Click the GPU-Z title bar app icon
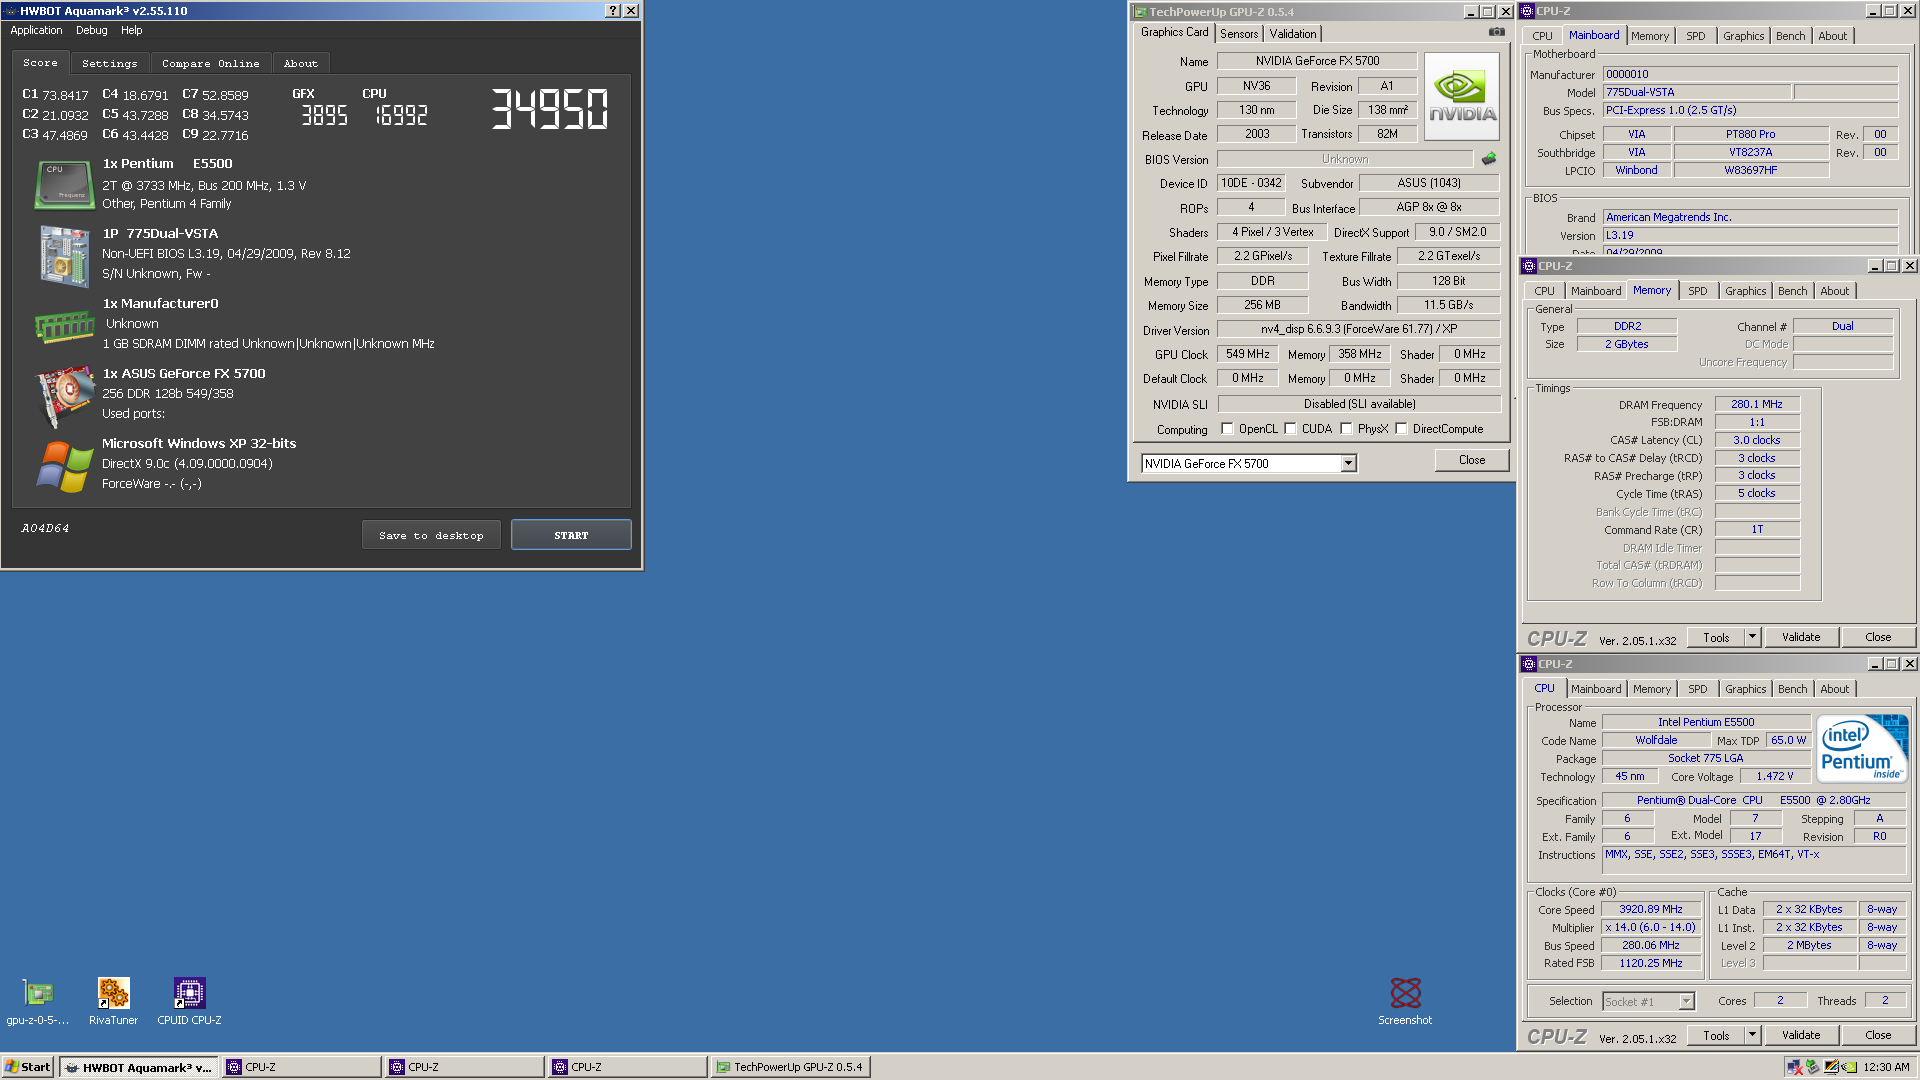Screen dimensions: 1920x1080 (x=1140, y=12)
